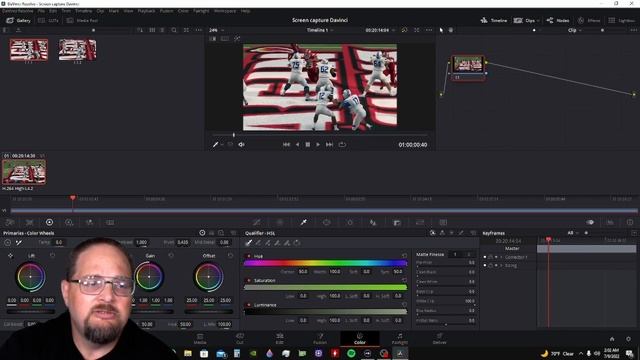Open the Playback menu

[x=146, y=11]
